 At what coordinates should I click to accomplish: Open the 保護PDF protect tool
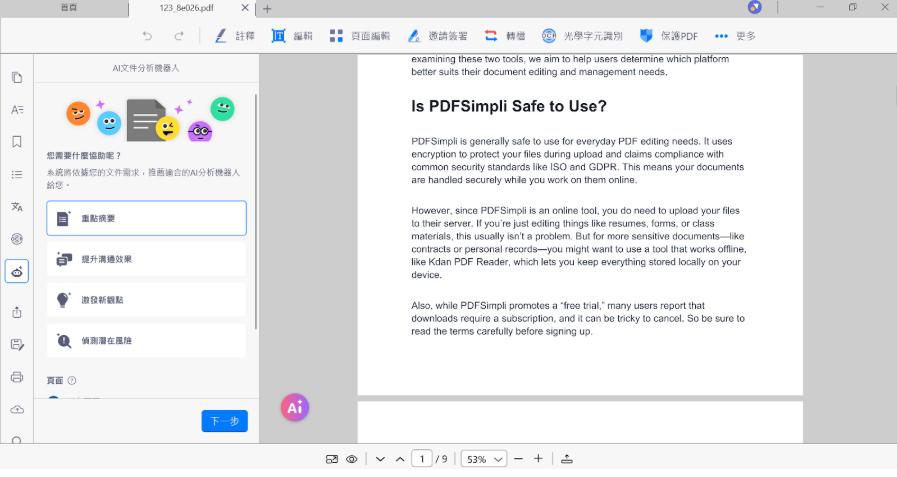point(669,36)
